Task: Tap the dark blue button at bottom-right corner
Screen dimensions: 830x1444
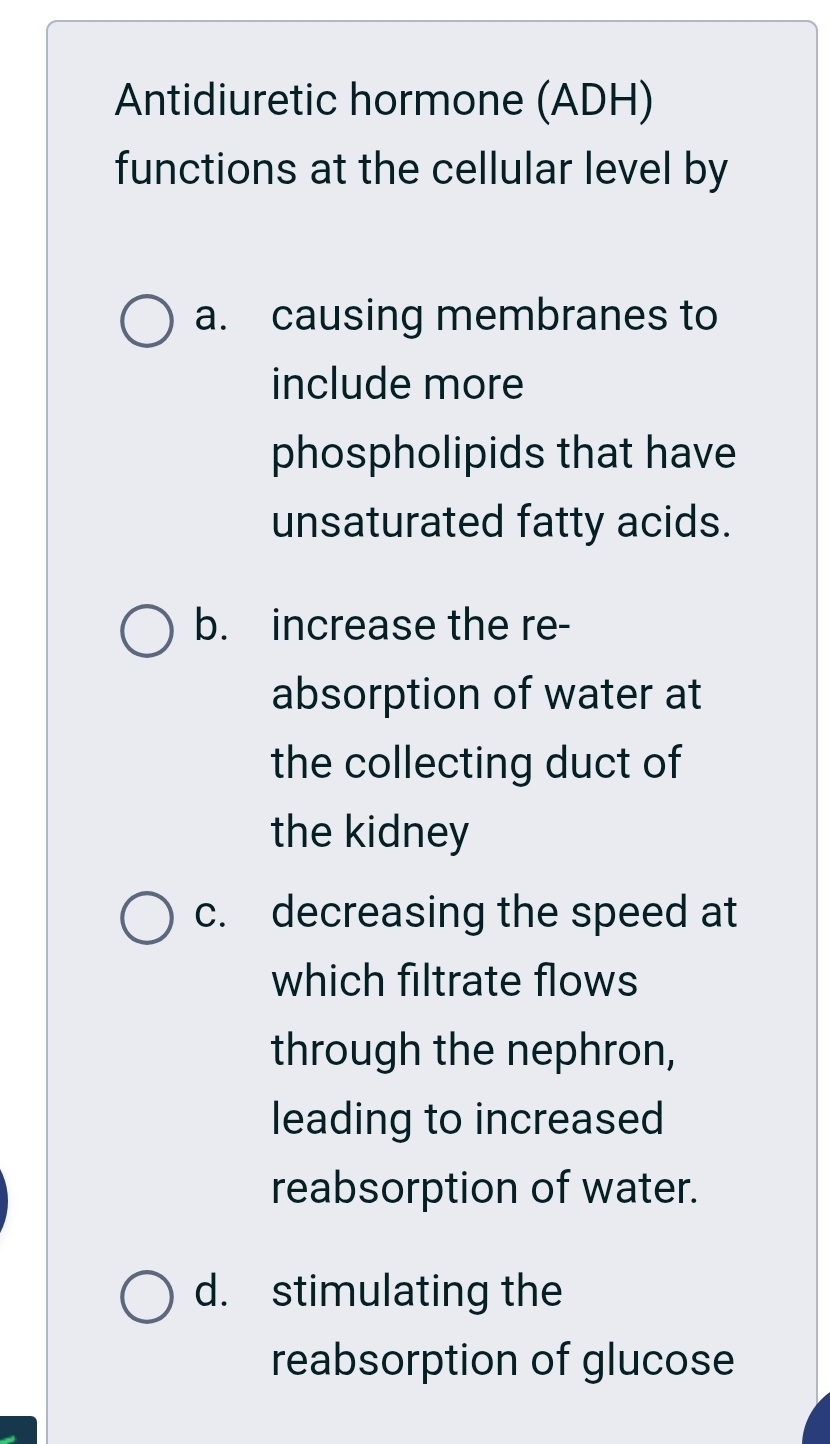Action: [x=819, y=1420]
